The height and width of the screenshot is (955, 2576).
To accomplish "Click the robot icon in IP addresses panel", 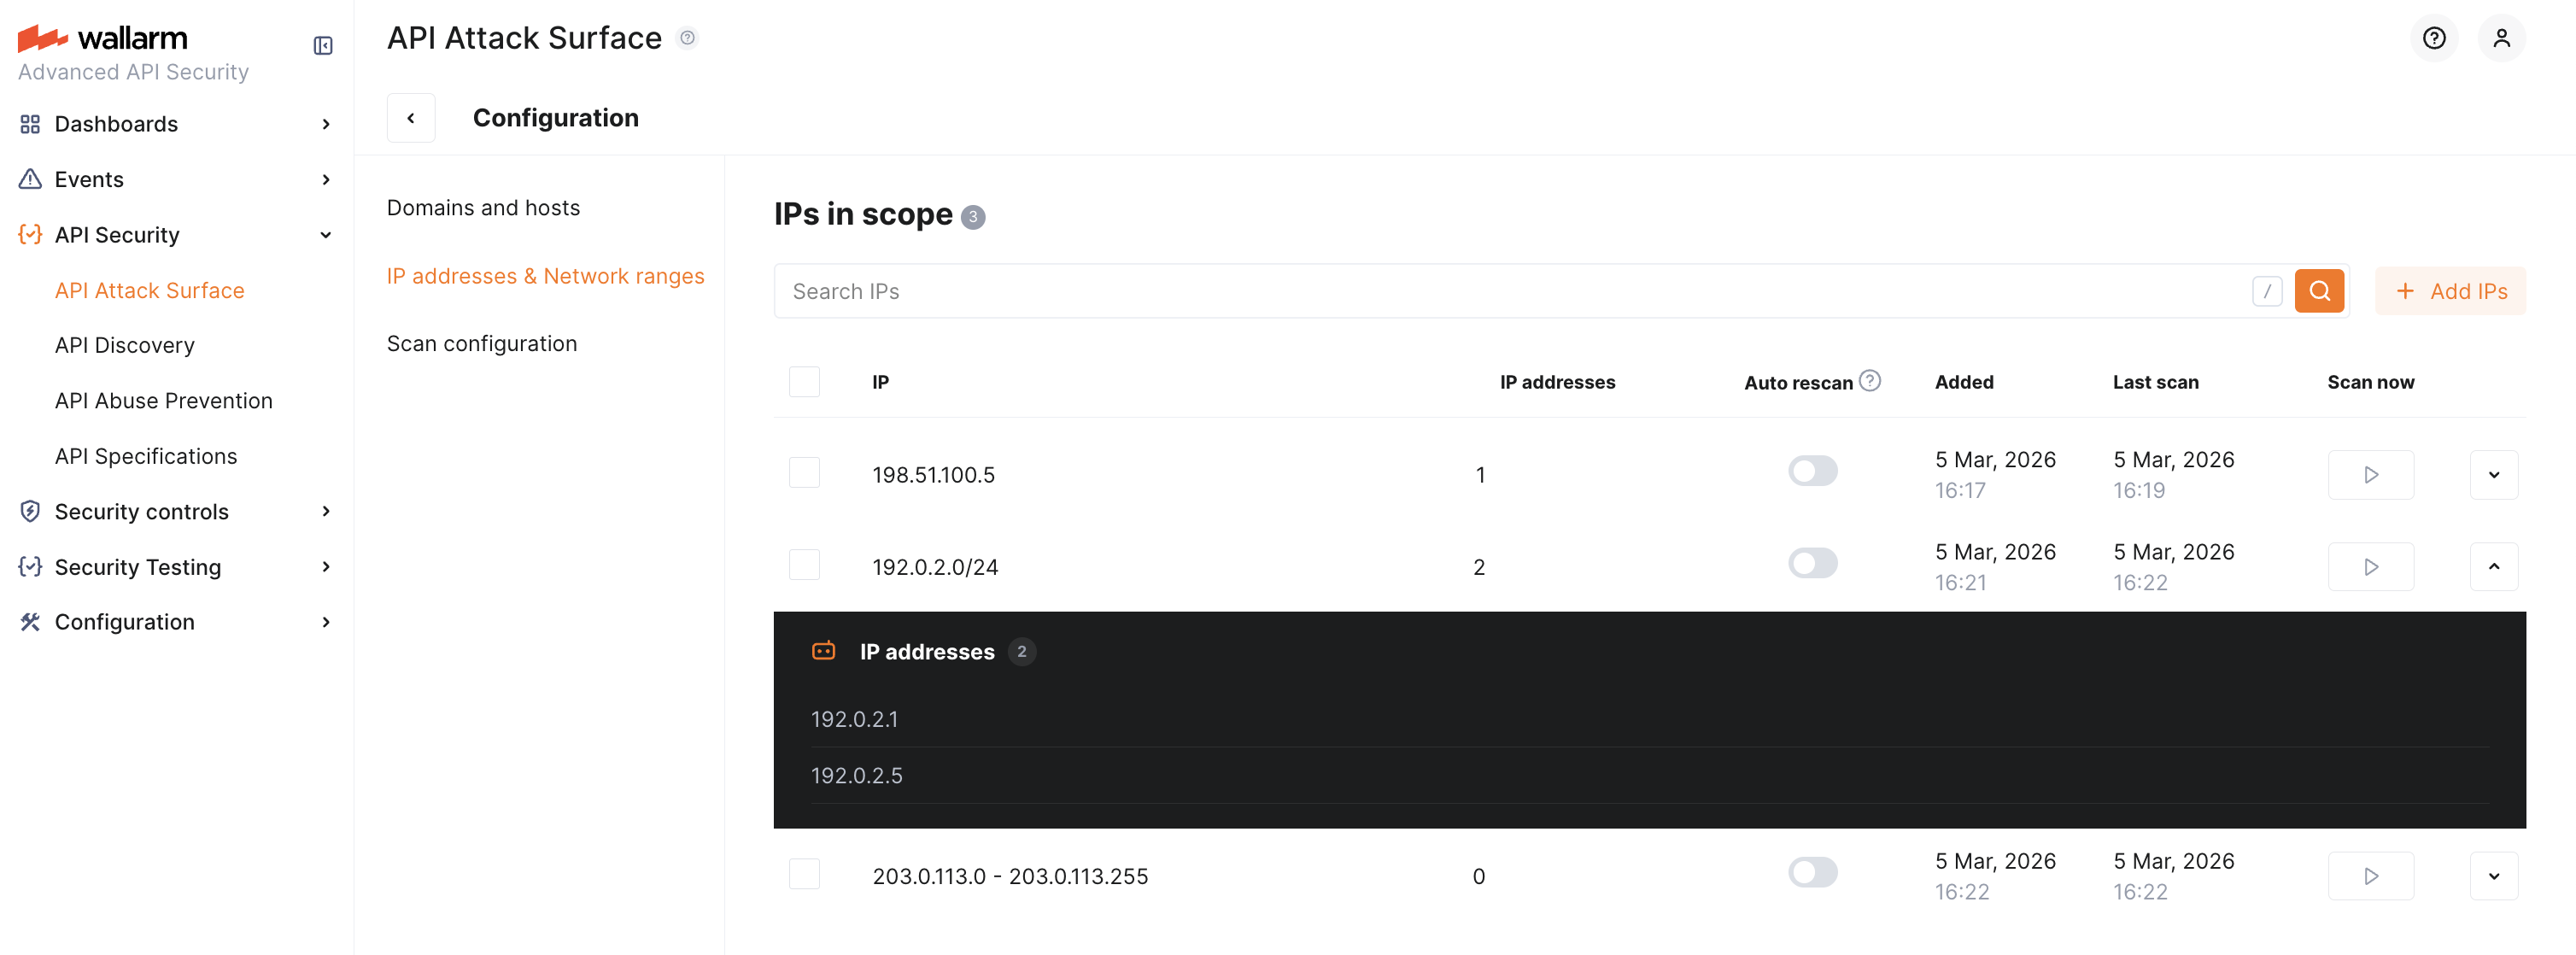I will [823, 651].
